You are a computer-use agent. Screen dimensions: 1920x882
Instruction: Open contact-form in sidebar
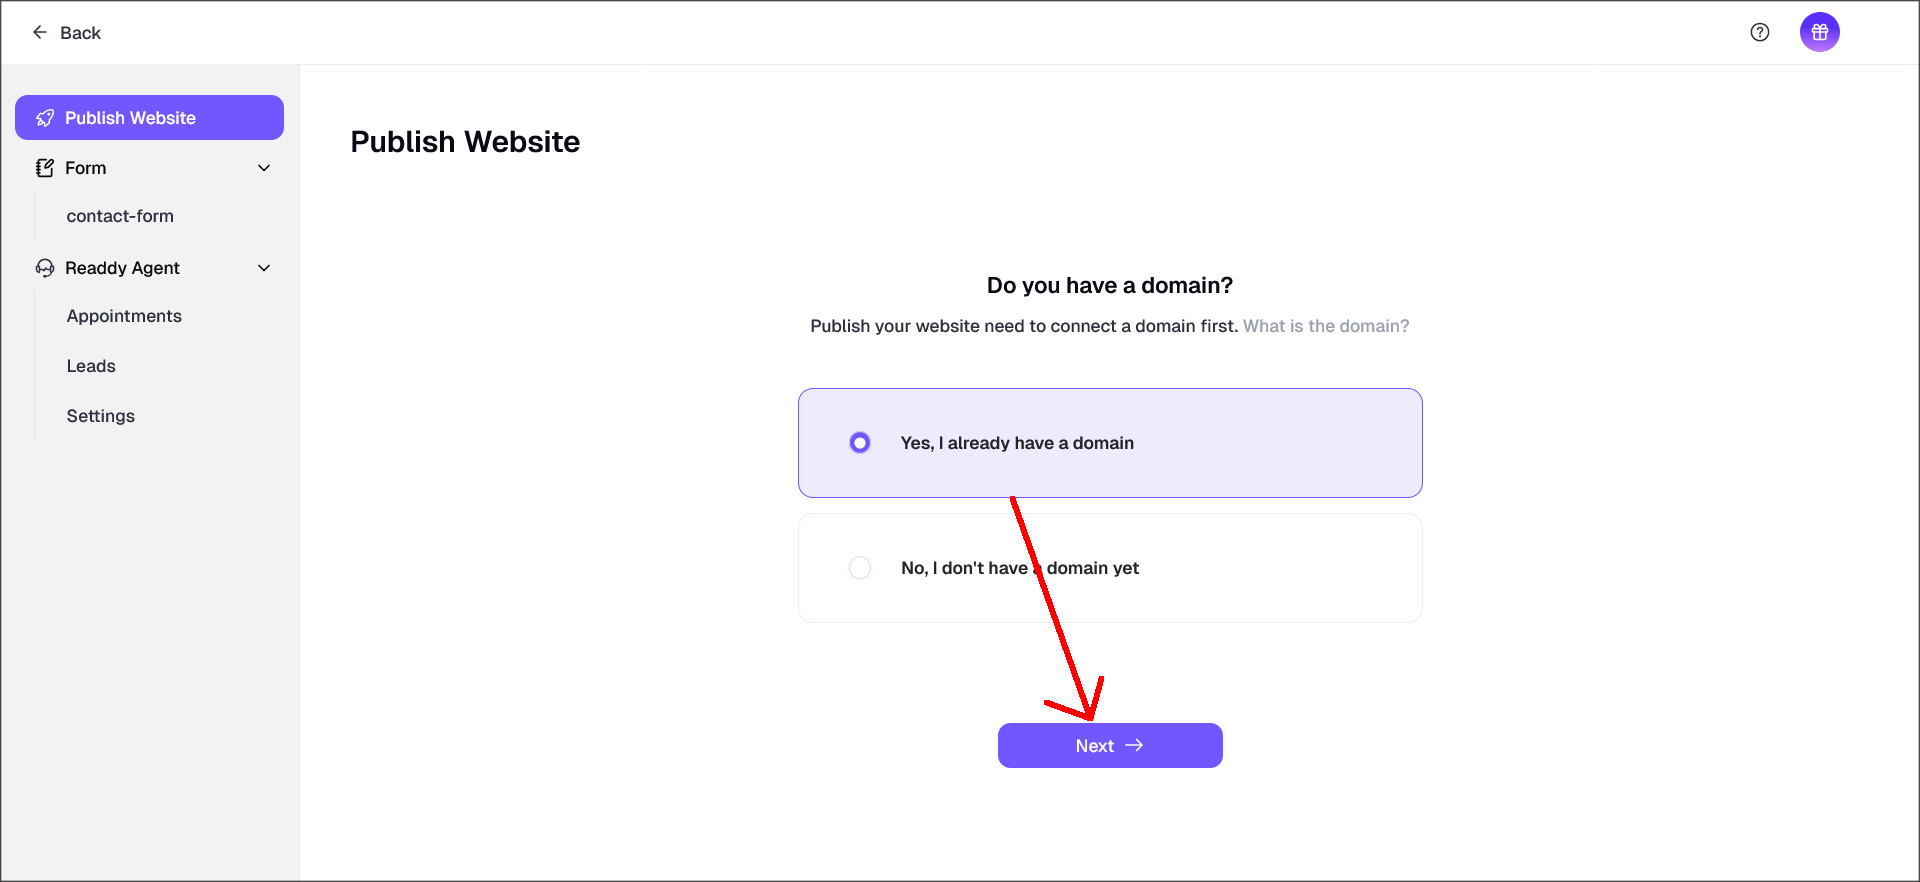click(x=120, y=216)
